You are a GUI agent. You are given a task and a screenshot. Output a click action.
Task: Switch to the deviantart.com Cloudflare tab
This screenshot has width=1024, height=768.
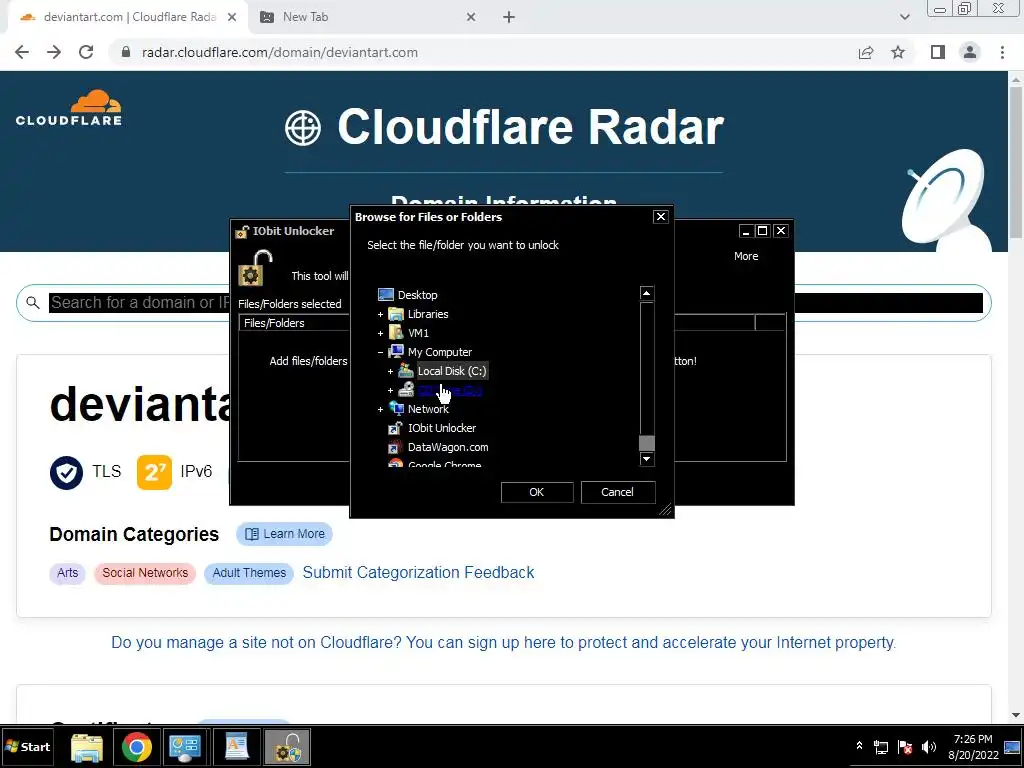coord(128,17)
